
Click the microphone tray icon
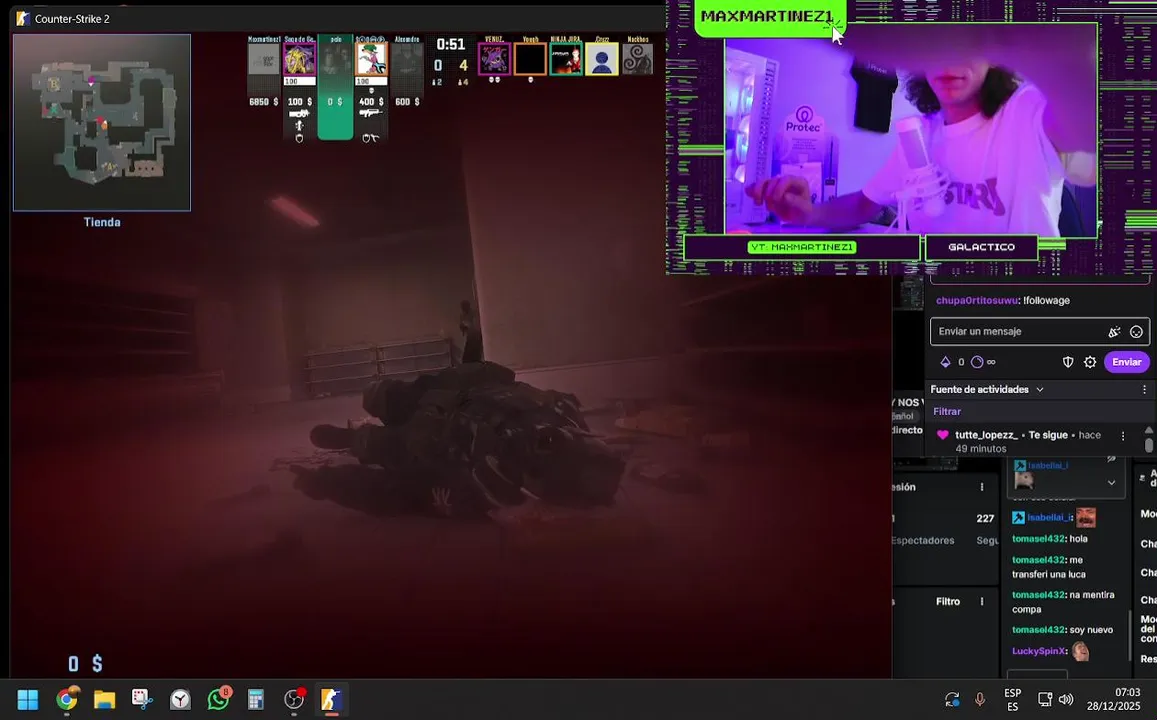point(980,699)
